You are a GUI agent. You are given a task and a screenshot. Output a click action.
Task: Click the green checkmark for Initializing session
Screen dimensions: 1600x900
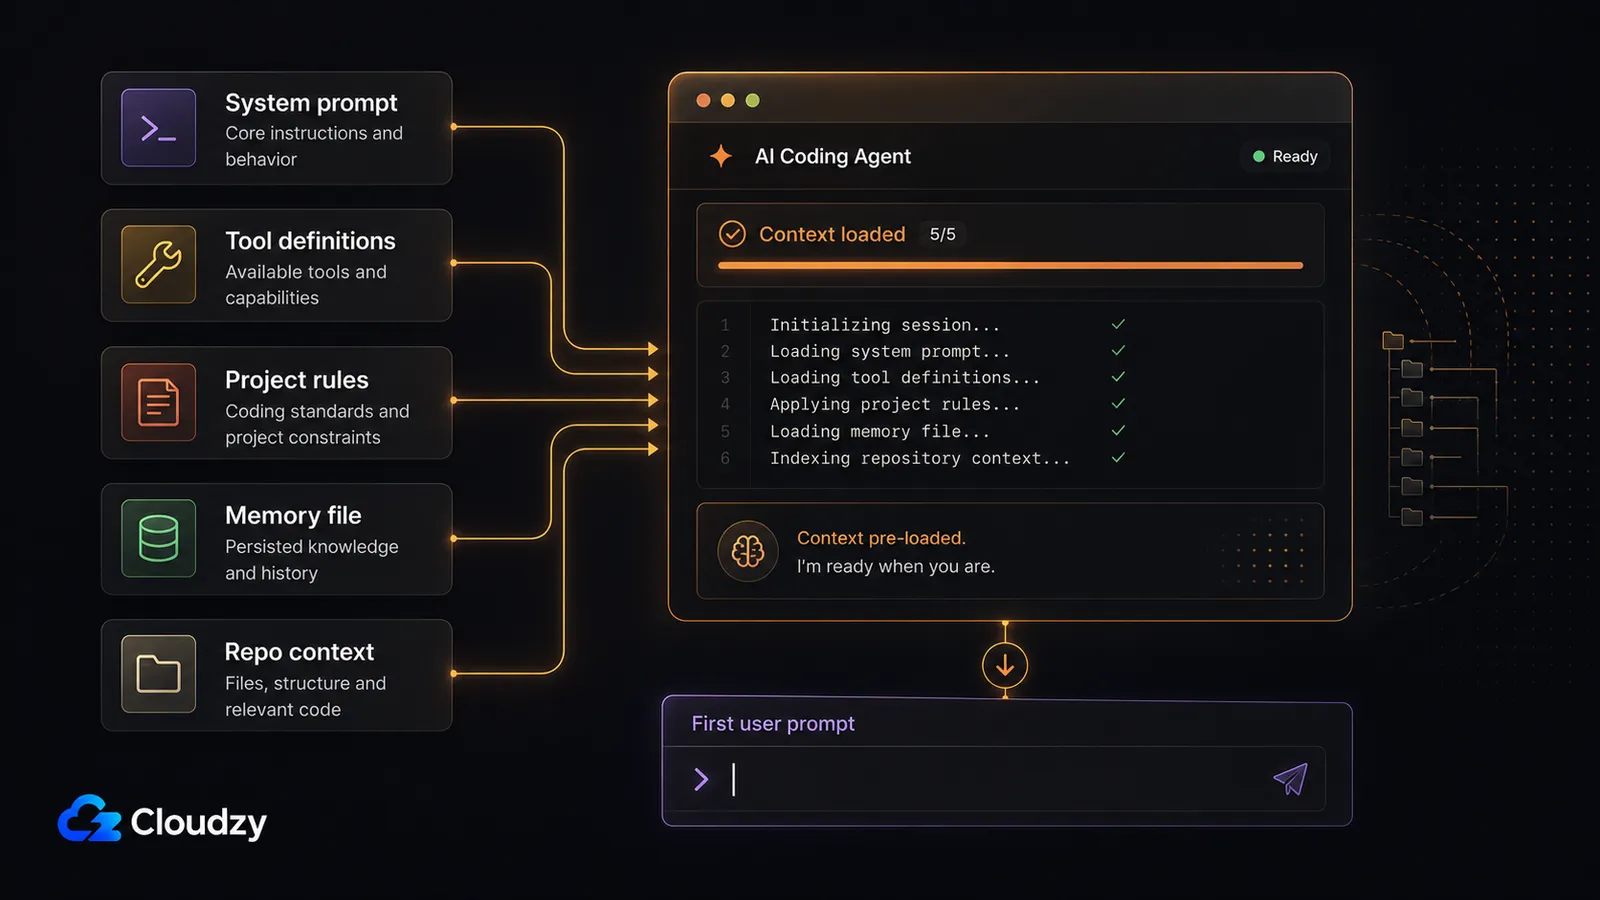1118,324
